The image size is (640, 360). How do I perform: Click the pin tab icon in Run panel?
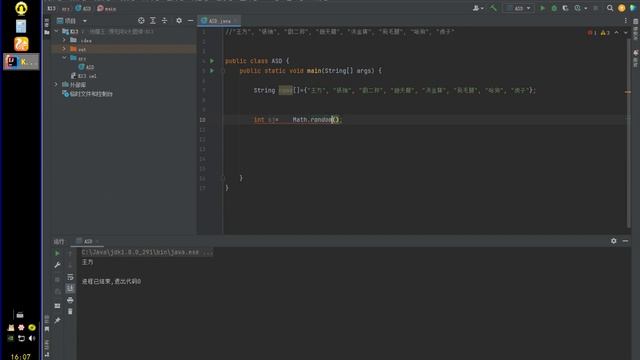(x=57, y=320)
